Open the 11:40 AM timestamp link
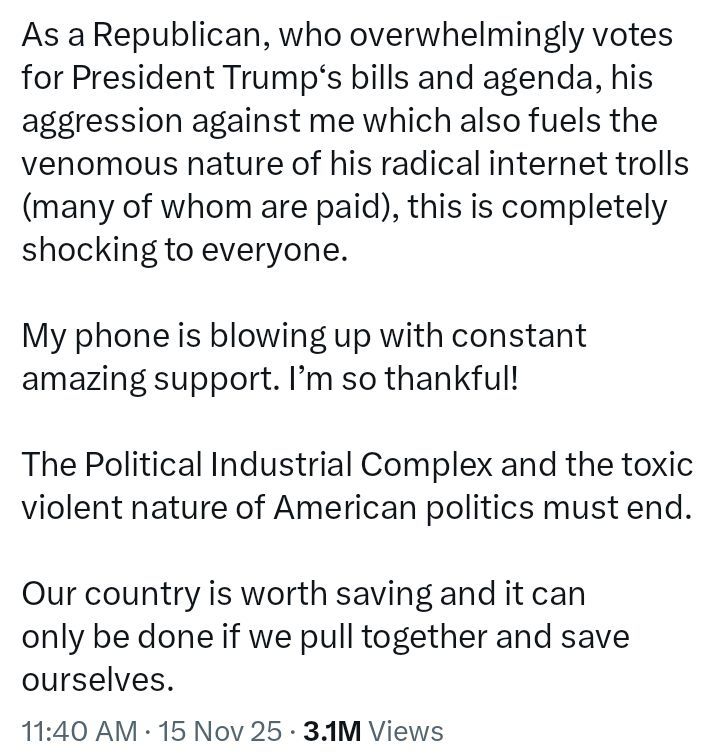The width and height of the screenshot is (720, 753). (80, 731)
